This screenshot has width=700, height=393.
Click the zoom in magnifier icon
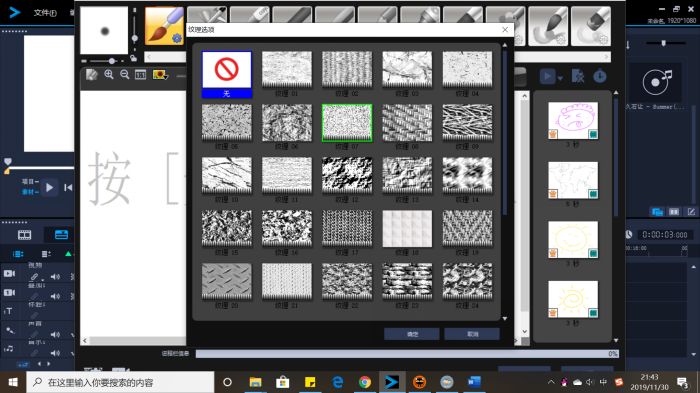pos(109,75)
